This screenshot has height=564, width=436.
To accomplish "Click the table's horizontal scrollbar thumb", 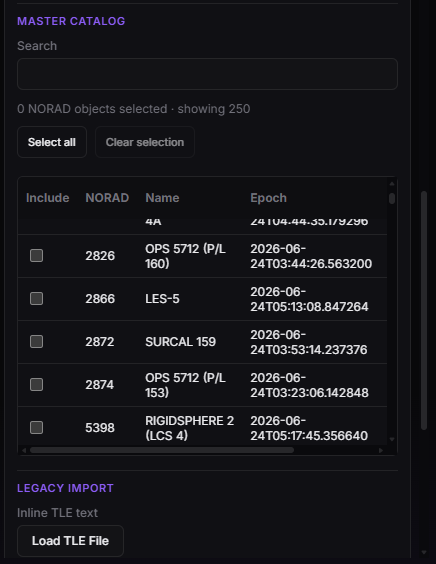I will pos(162,450).
